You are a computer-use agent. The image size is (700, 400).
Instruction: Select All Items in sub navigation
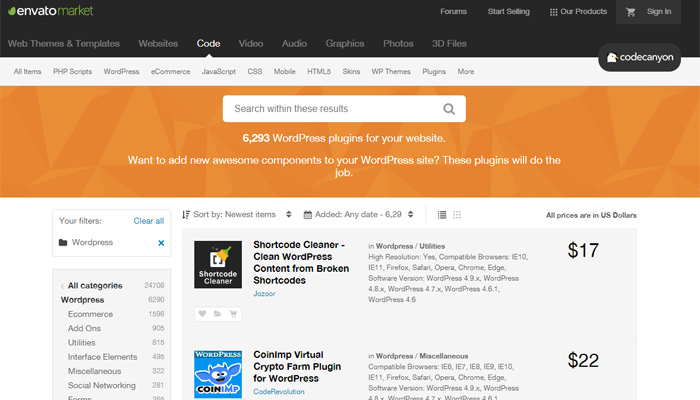pos(27,71)
